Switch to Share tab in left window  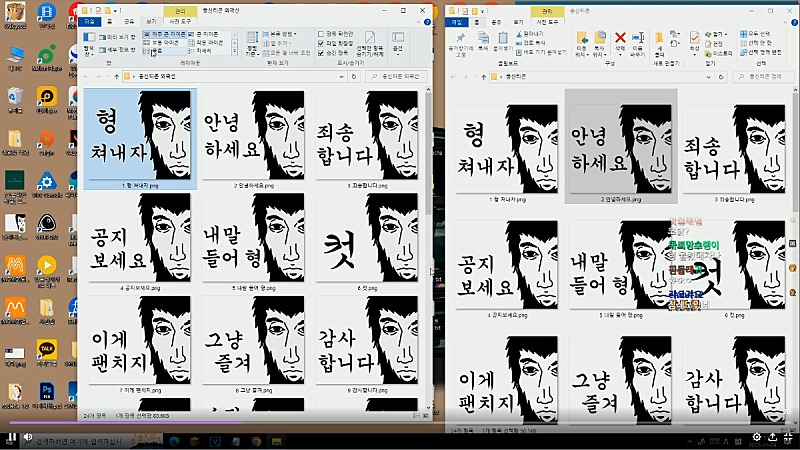click(x=129, y=20)
